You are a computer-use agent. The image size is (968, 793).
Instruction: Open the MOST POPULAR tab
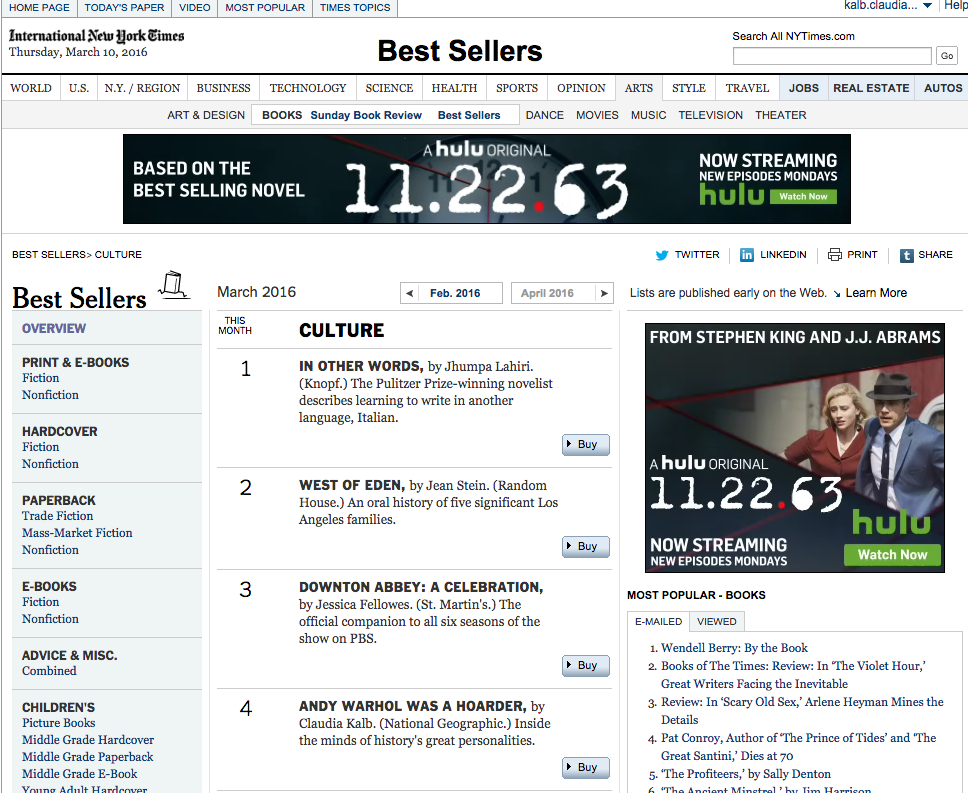(265, 7)
